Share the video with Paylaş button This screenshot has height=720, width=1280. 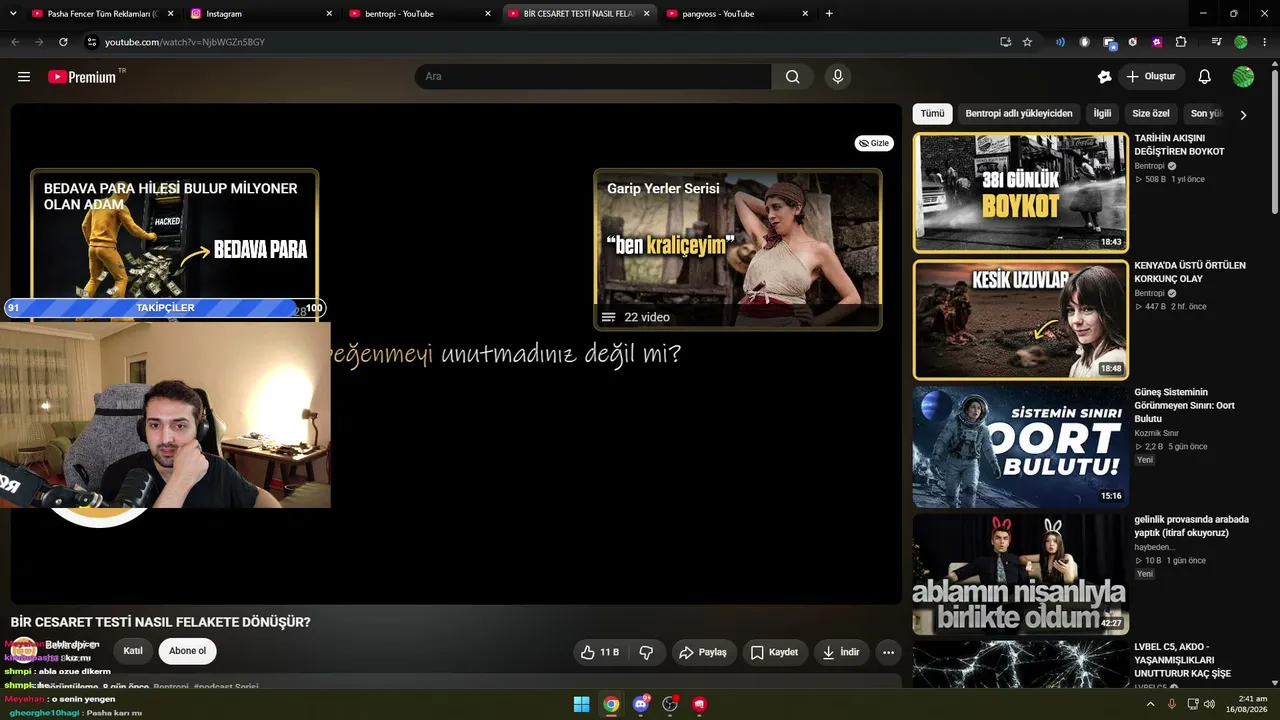coord(703,652)
